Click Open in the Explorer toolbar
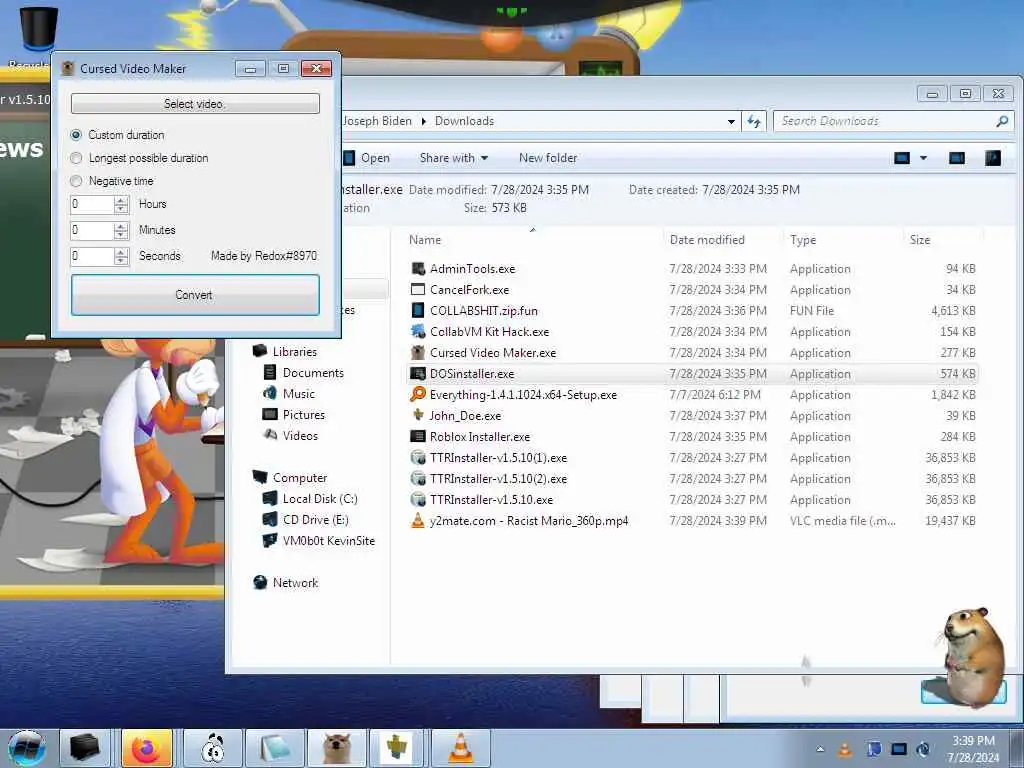 point(367,158)
